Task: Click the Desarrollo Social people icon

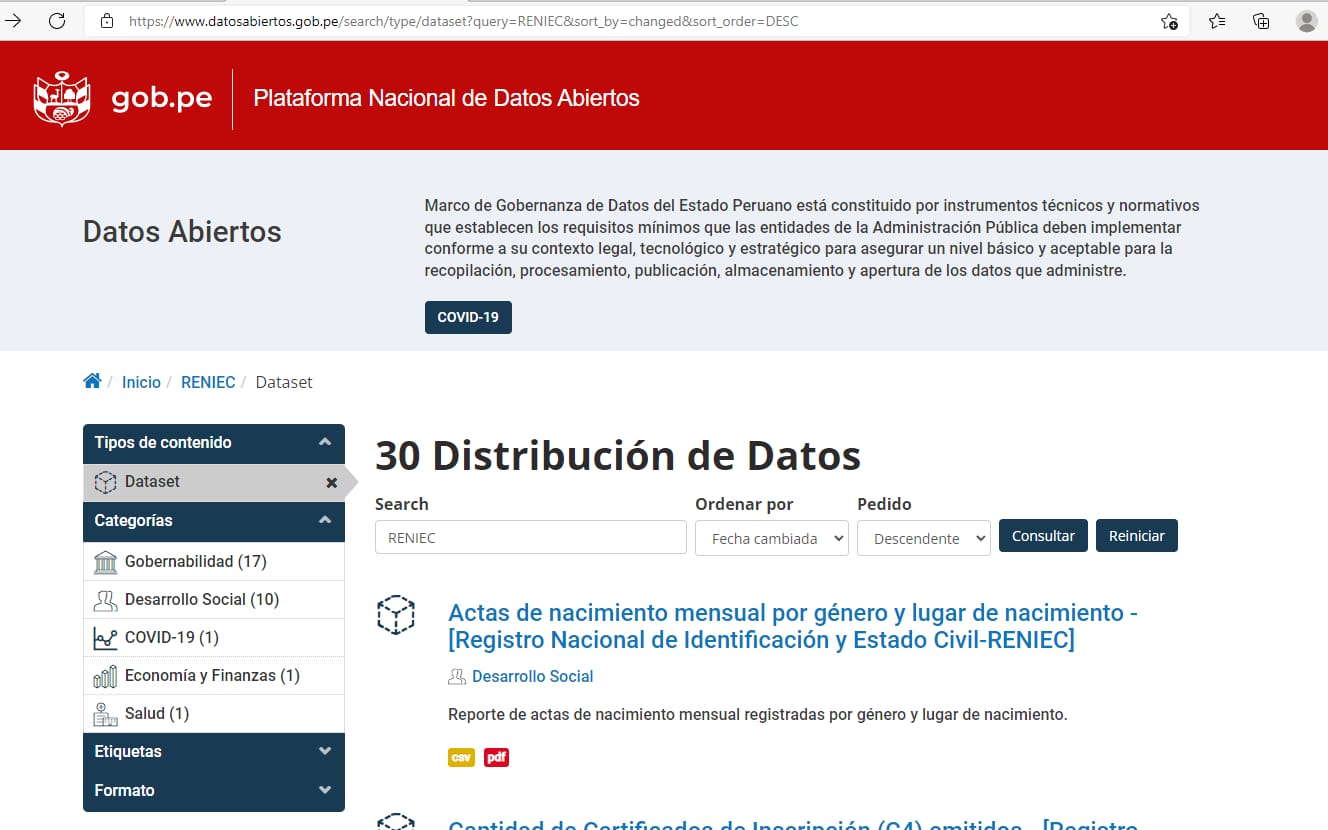Action: (105, 600)
